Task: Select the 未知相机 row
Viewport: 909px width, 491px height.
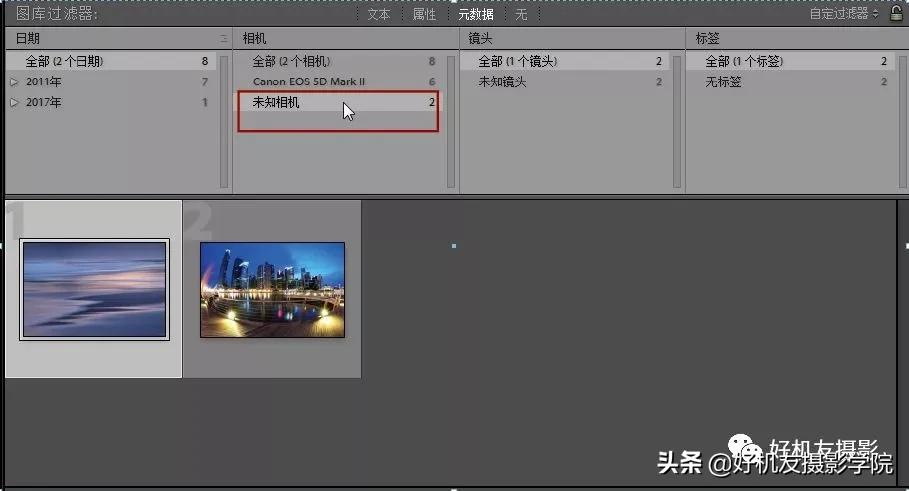Action: tap(339, 103)
